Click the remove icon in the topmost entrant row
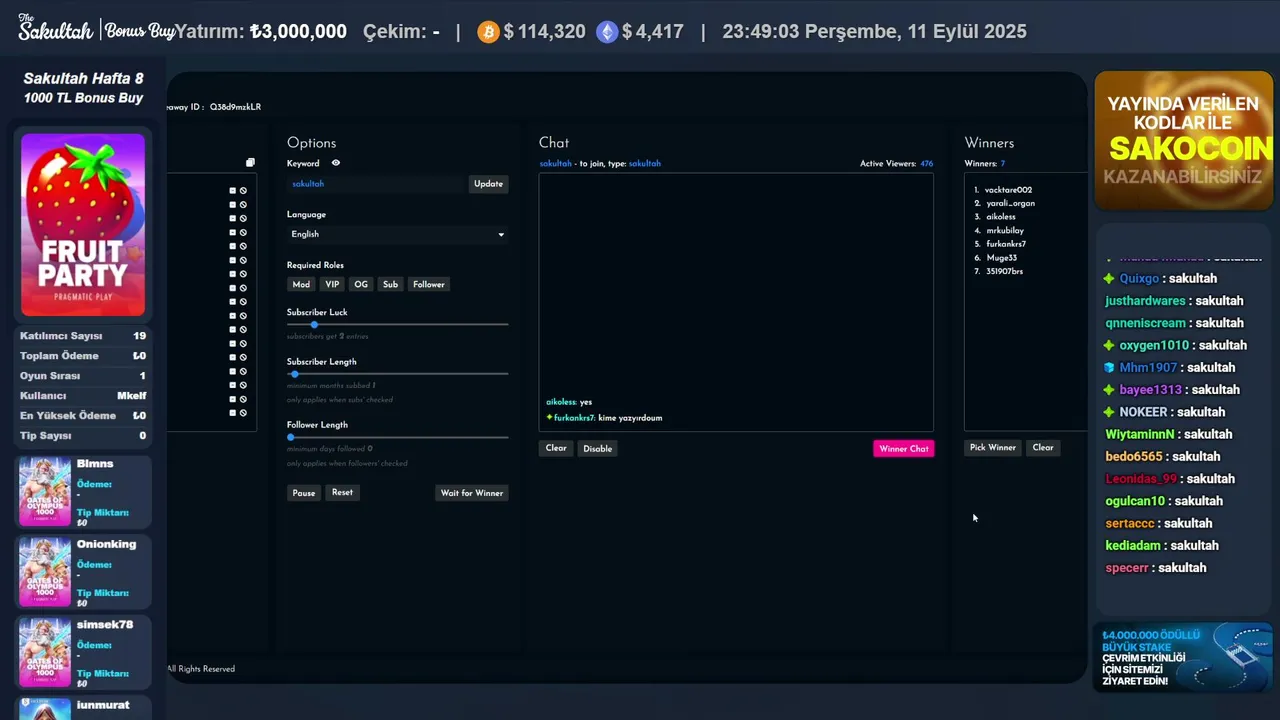Image resolution: width=1280 pixels, height=720 pixels. [x=232, y=190]
